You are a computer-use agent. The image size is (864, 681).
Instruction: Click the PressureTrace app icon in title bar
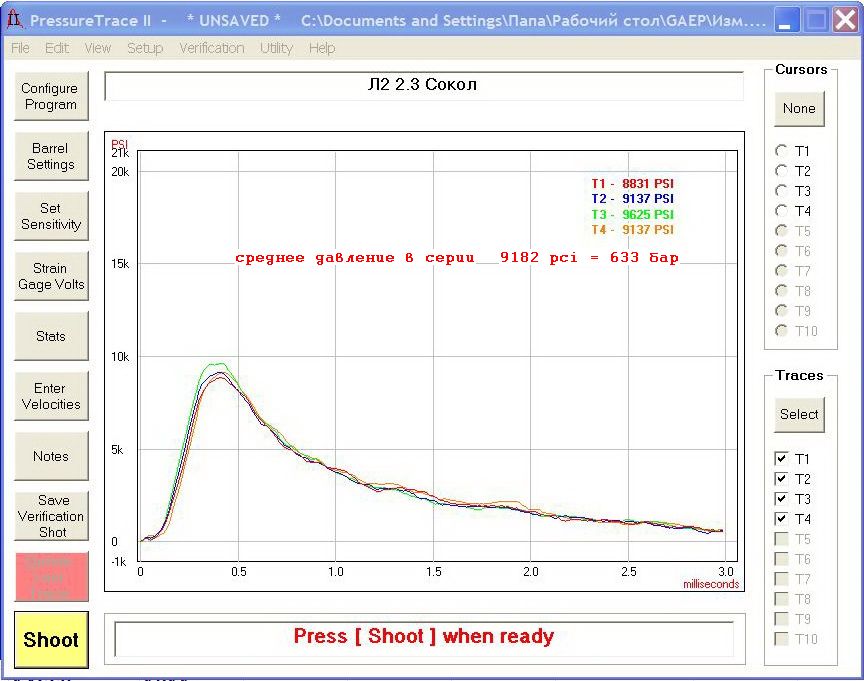tap(14, 20)
